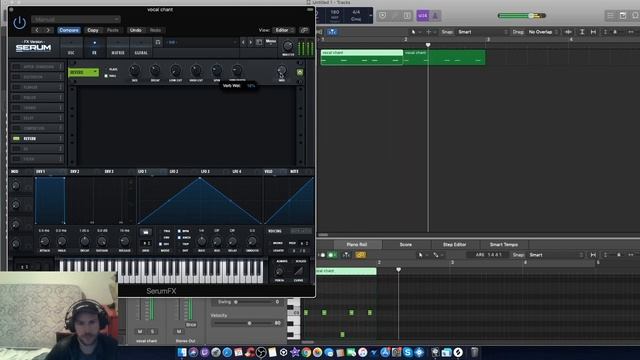This screenshot has width=640, height=360.
Task: Switch to Serum OSC tab
Action: click(x=71, y=48)
